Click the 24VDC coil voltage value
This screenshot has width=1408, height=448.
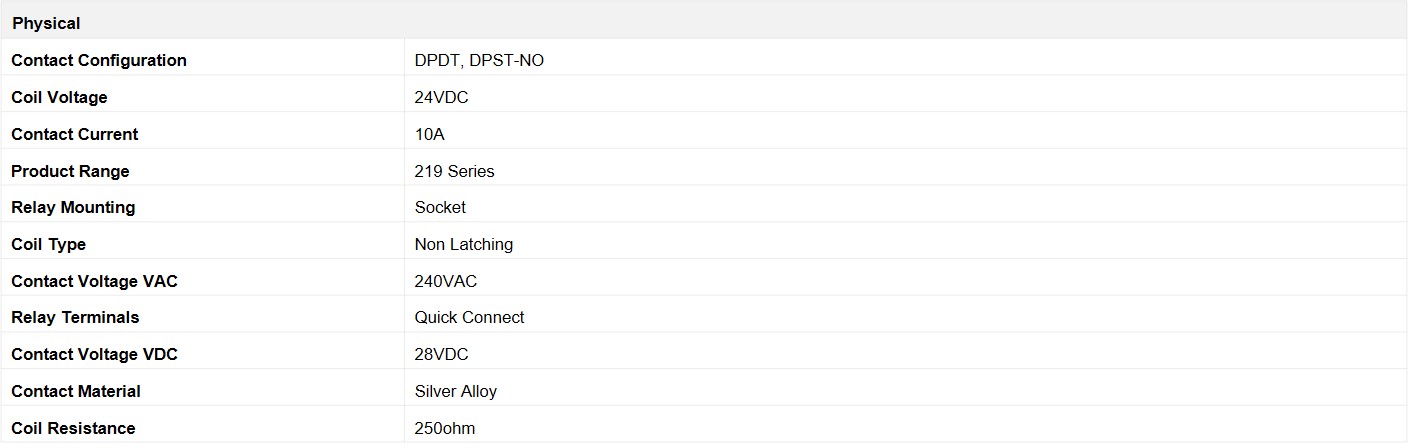pyautogui.click(x=441, y=97)
